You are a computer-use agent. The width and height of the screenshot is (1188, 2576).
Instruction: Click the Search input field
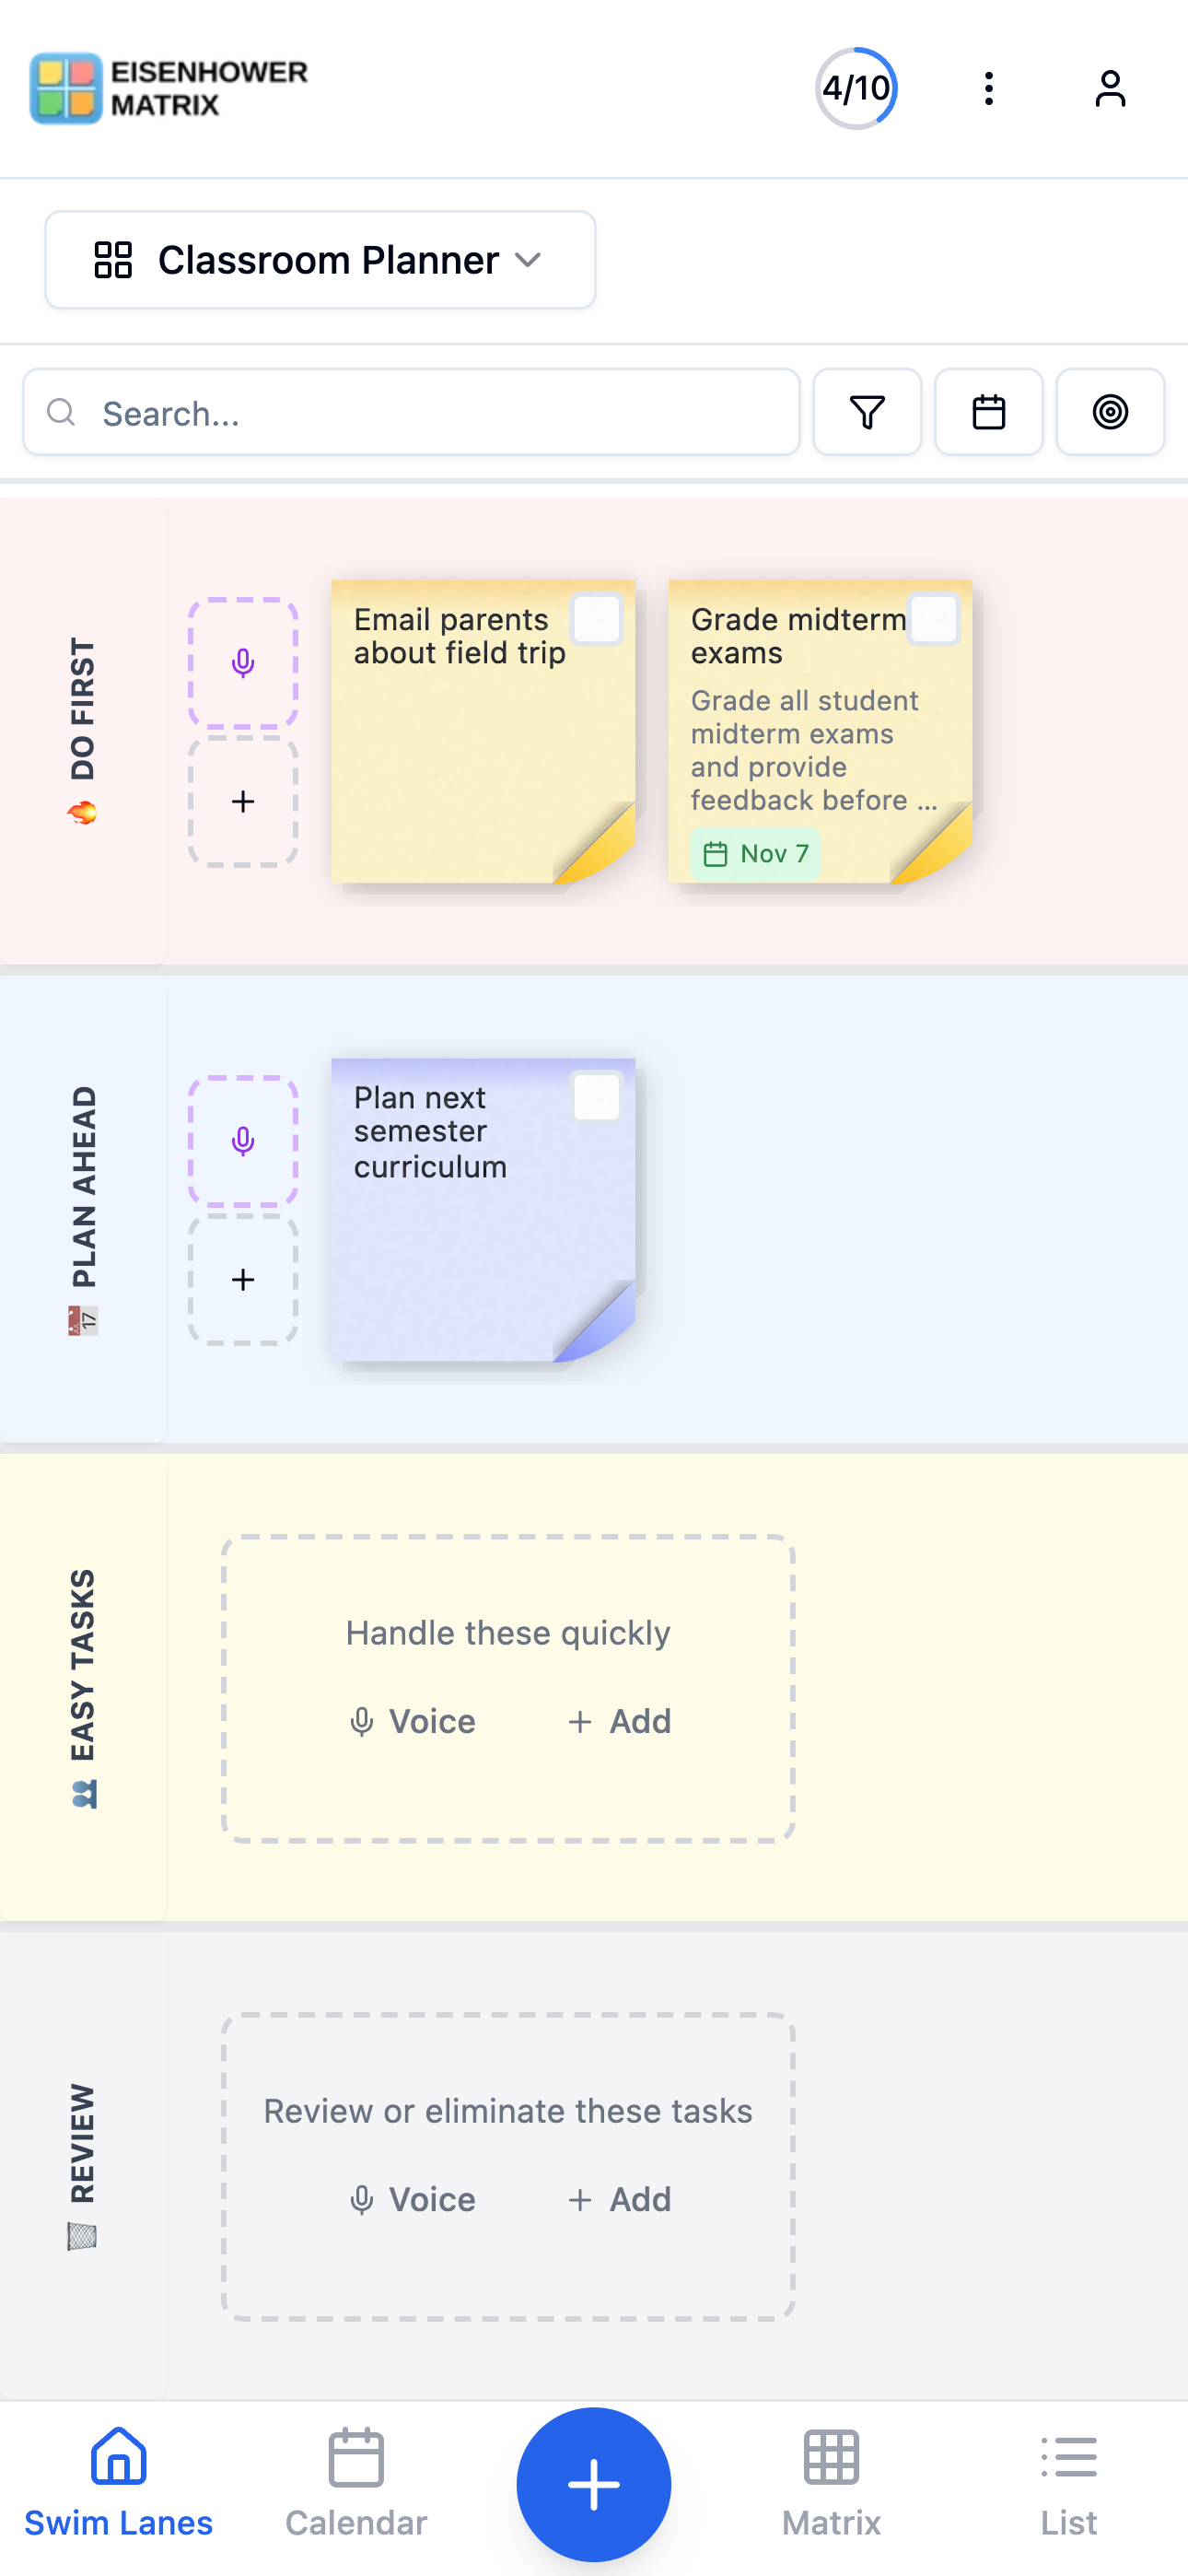(412, 412)
